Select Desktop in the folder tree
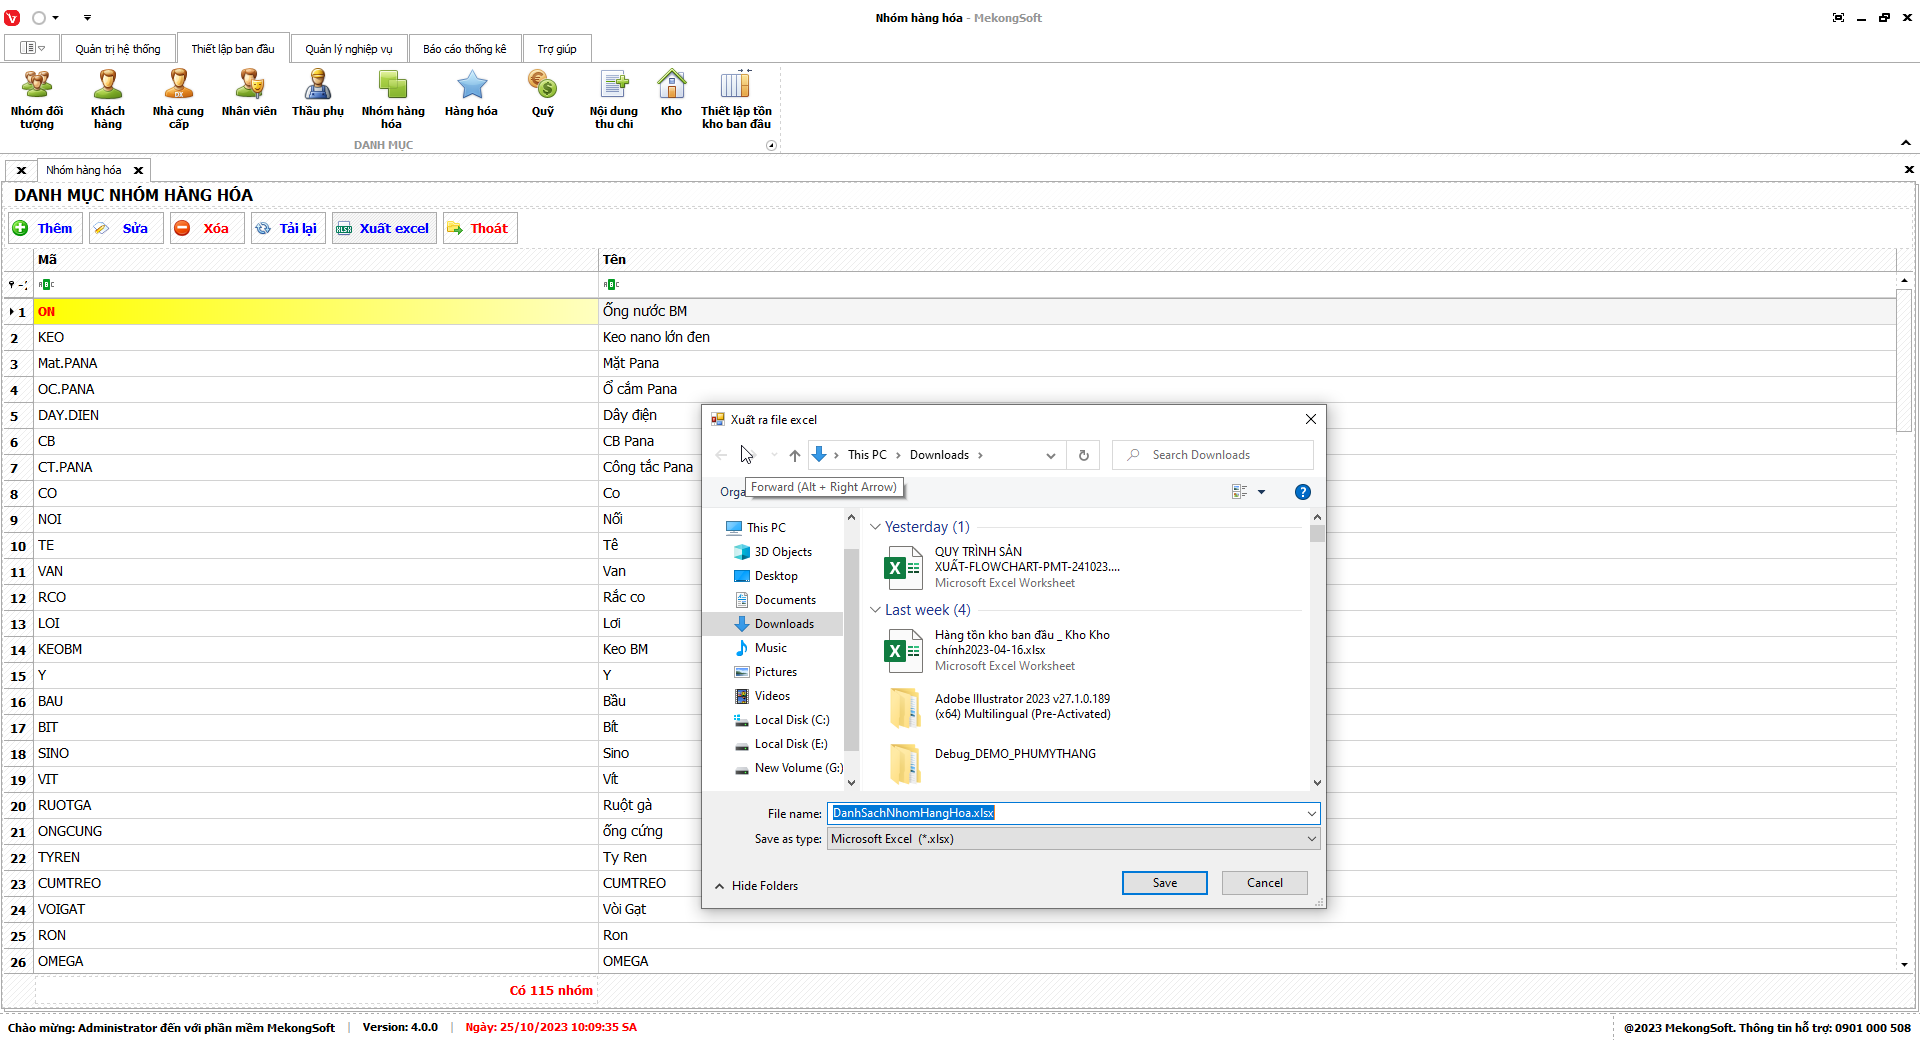Screen dimensions: 1920x1040 pos(776,576)
